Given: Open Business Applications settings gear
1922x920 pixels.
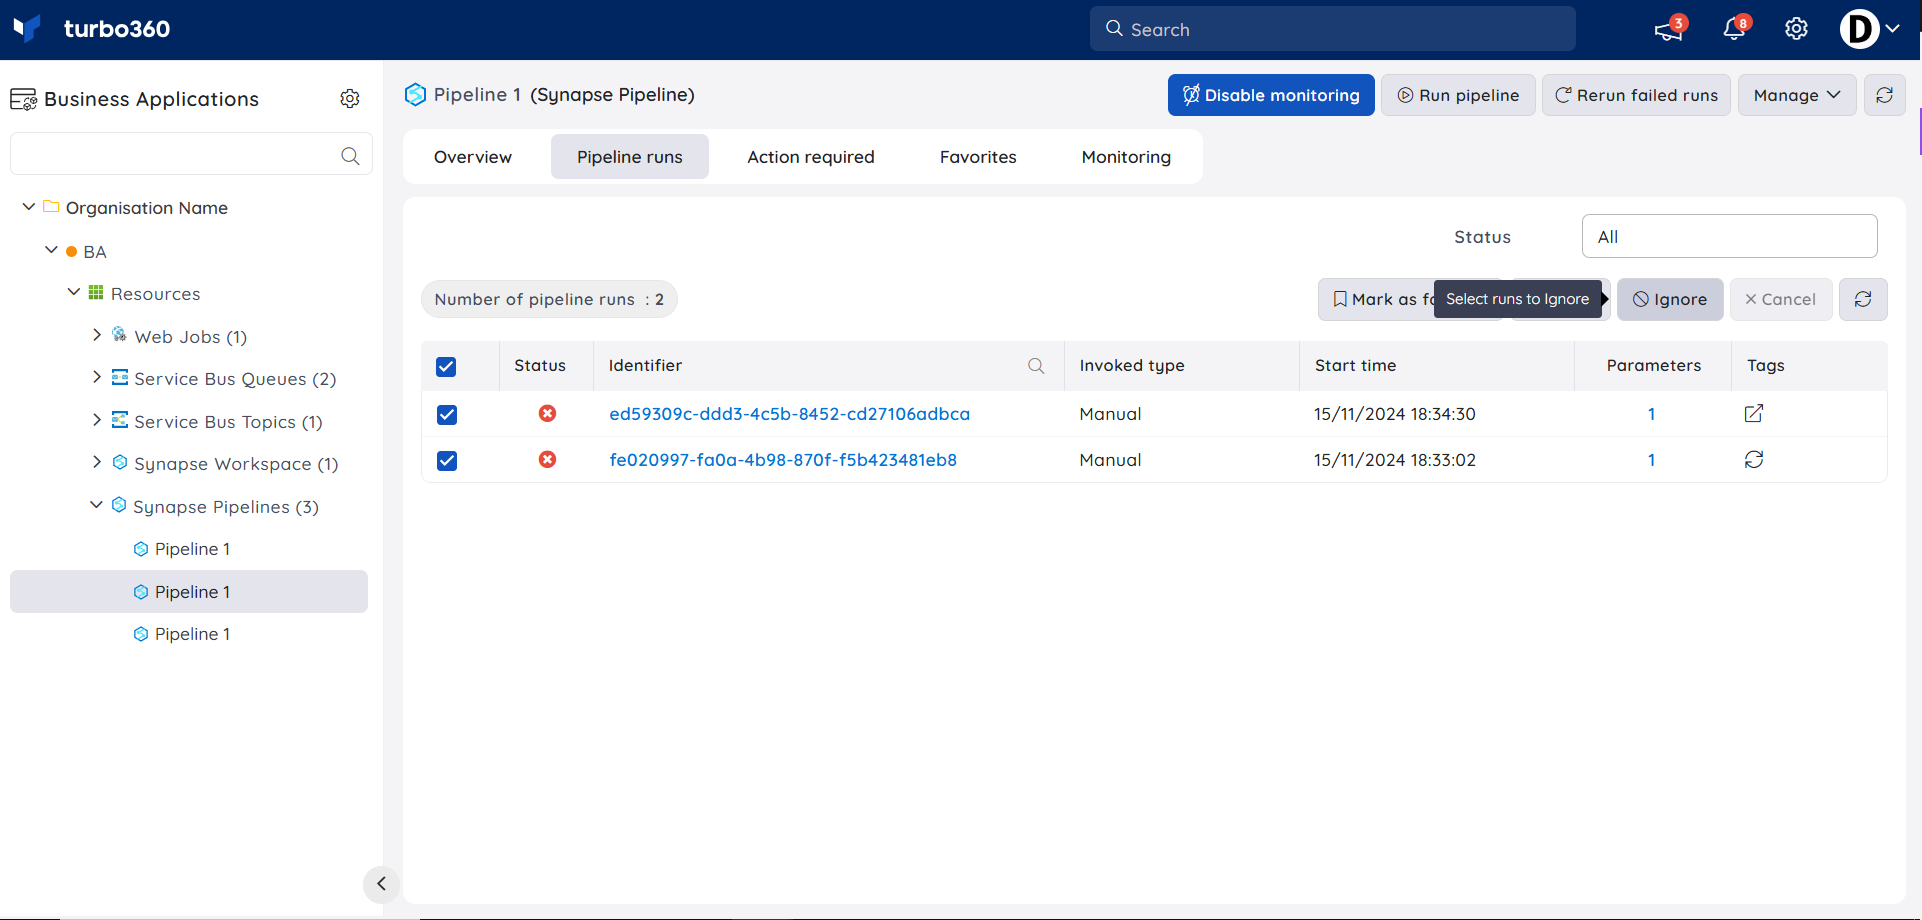Looking at the screenshot, I should click(350, 98).
